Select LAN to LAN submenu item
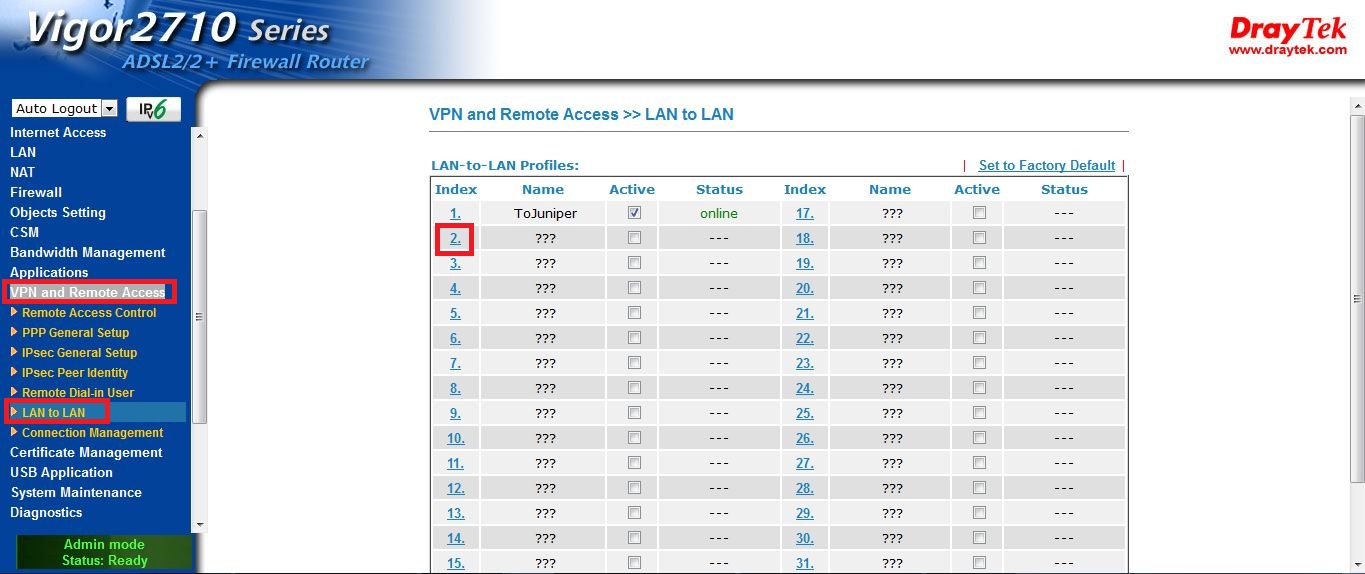Screen dimensions: 1365x574 54,412
